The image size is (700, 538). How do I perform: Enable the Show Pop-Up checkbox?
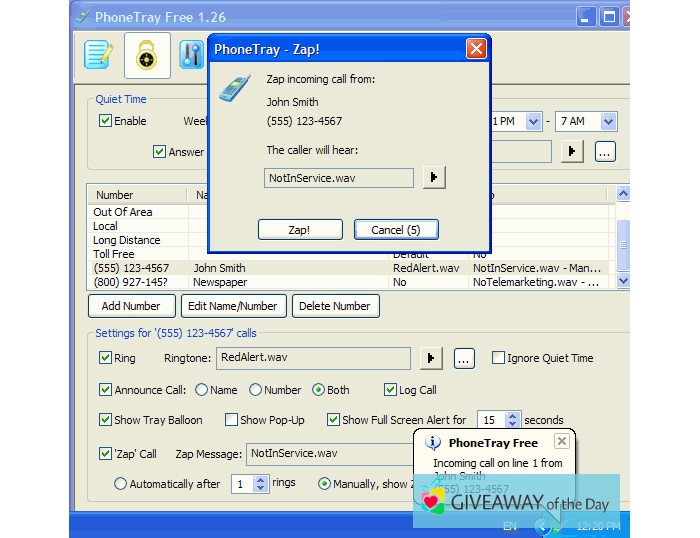click(231, 420)
